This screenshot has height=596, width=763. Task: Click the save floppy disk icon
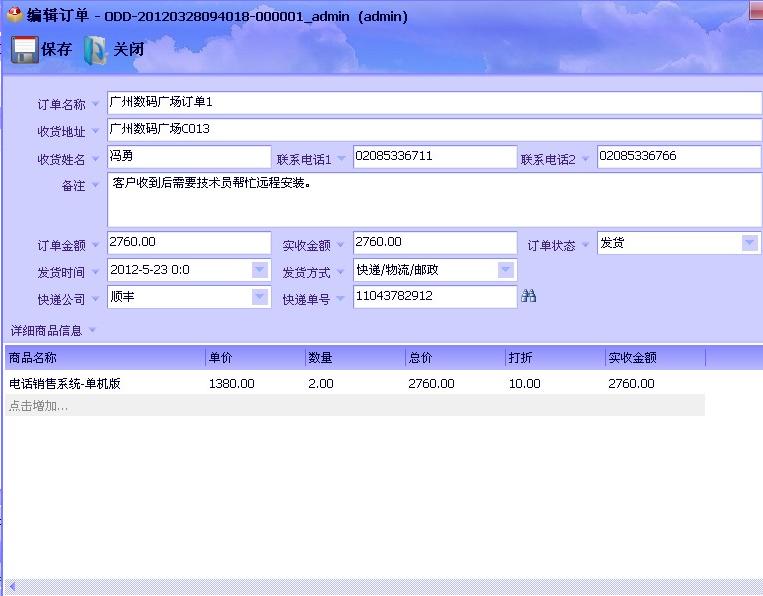click(24, 50)
